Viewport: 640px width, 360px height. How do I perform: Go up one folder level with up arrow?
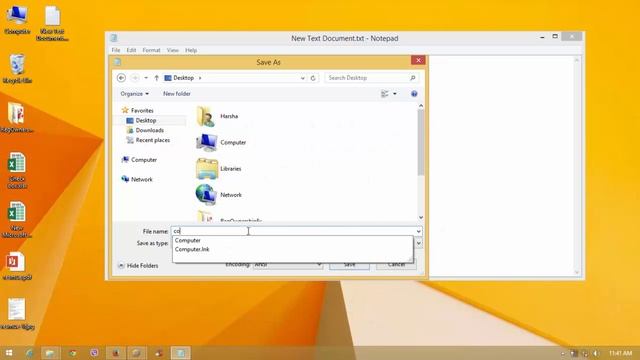(156, 78)
